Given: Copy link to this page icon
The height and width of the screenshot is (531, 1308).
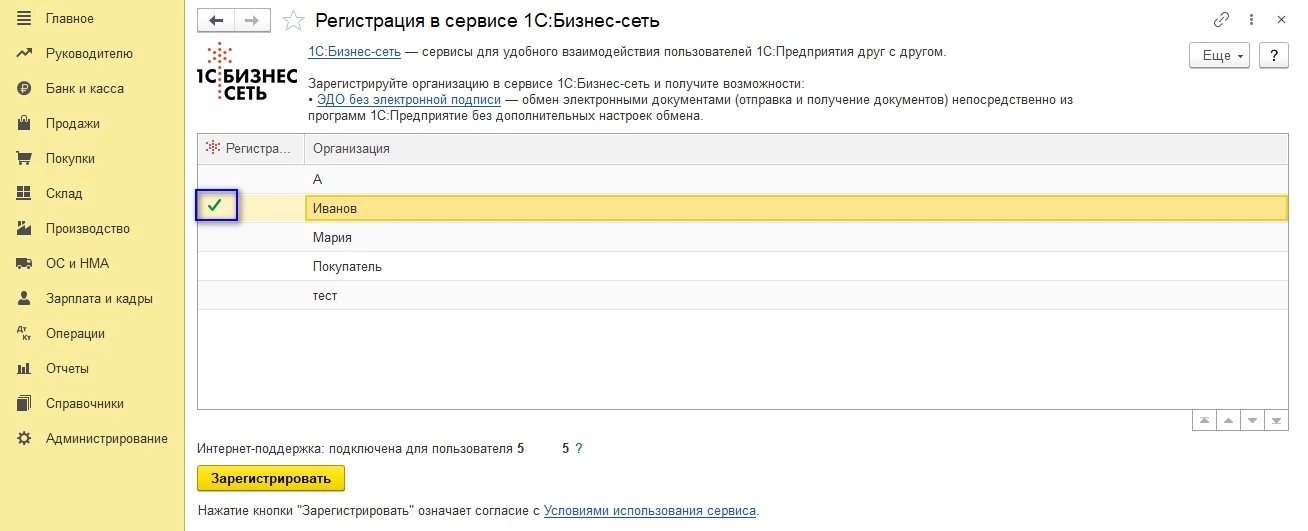Looking at the screenshot, I should pyautogui.click(x=1221, y=20).
